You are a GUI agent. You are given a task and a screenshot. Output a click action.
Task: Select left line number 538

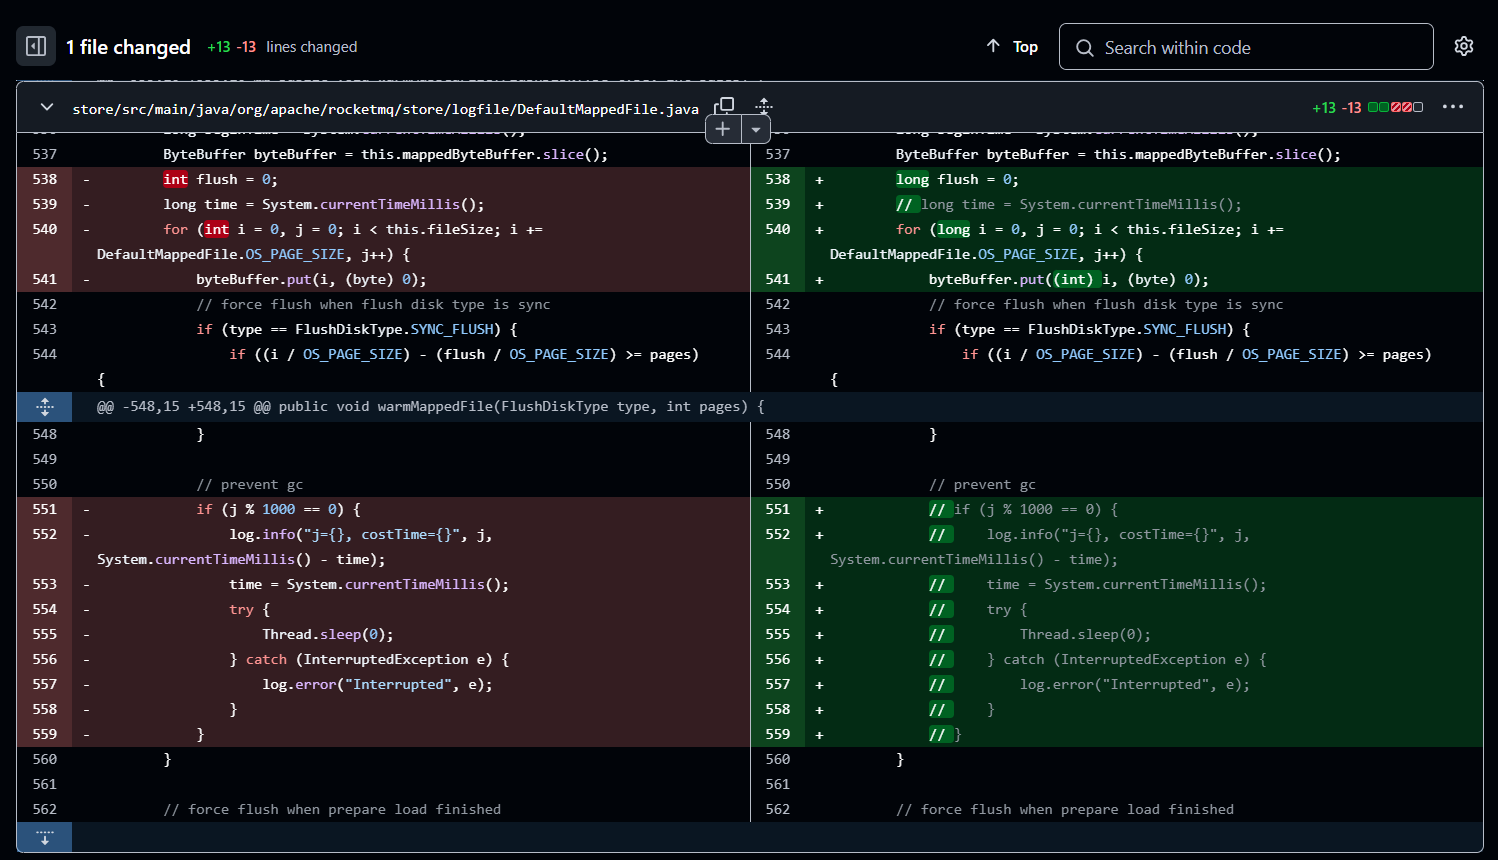tap(45, 179)
